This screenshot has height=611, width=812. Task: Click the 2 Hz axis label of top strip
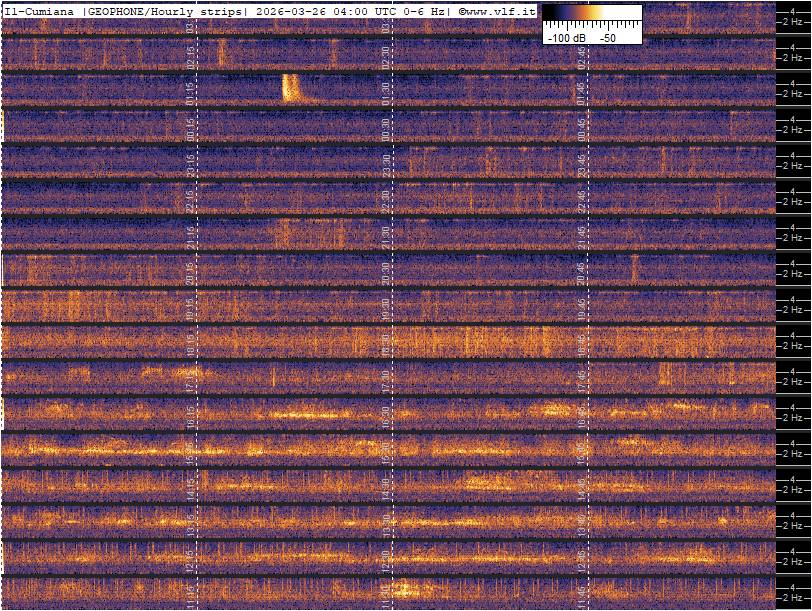click(794, 22)
